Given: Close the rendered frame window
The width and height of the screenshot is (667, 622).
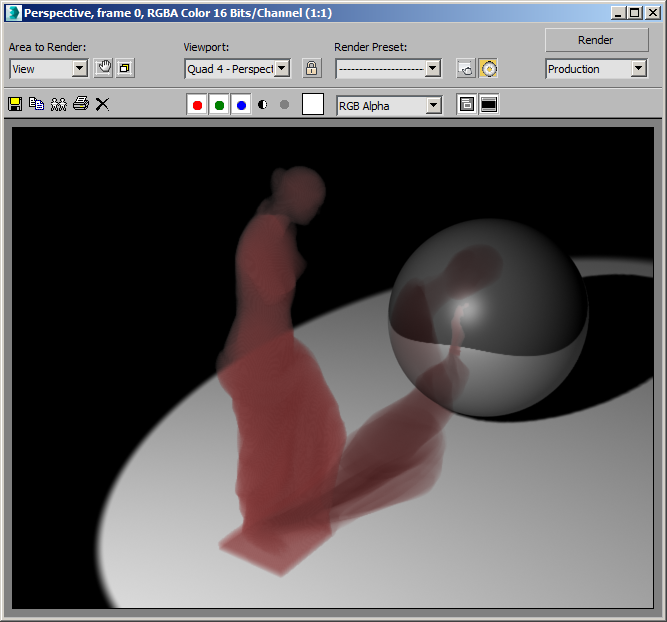Looking at the screenshot, I should 652,13.
